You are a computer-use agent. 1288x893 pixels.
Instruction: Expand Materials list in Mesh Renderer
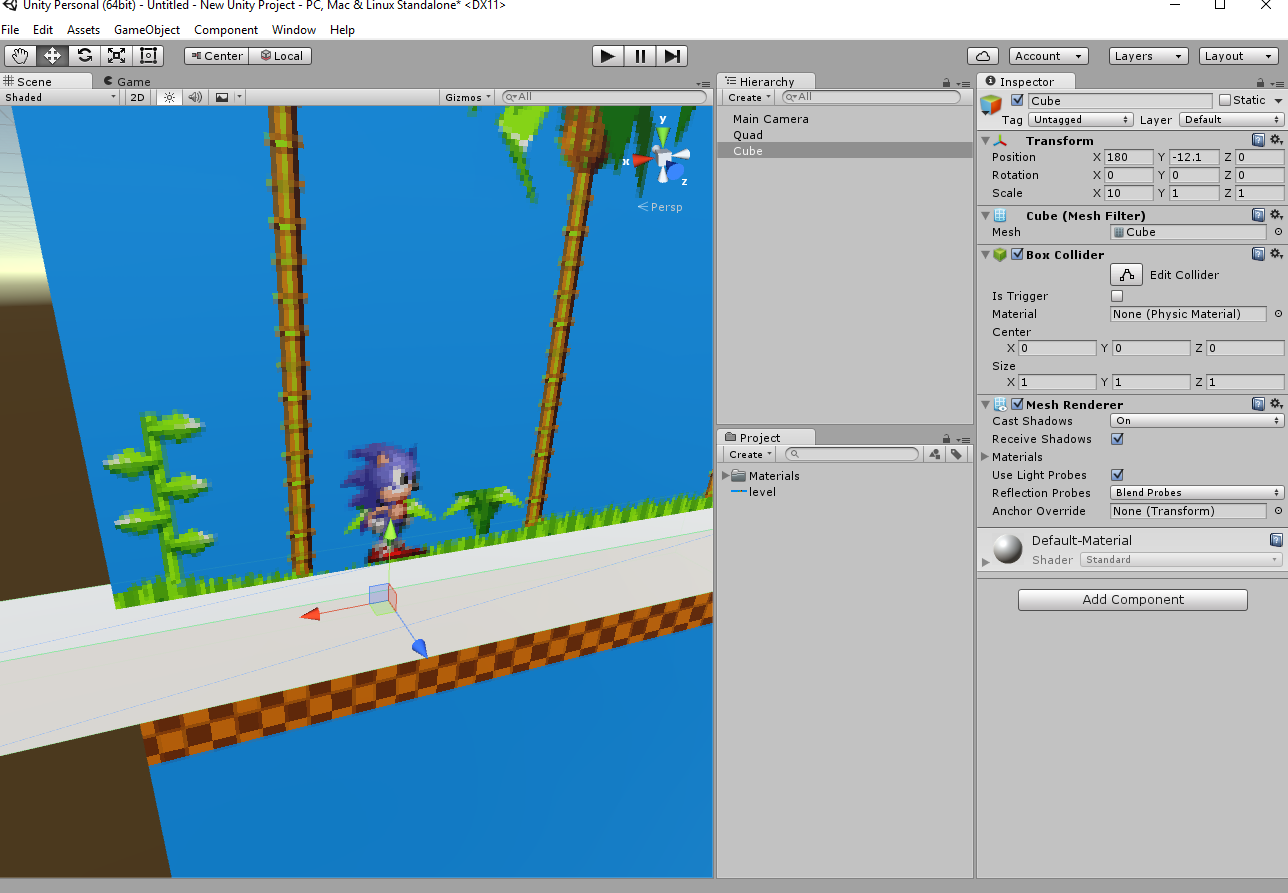tap(985, 457)
